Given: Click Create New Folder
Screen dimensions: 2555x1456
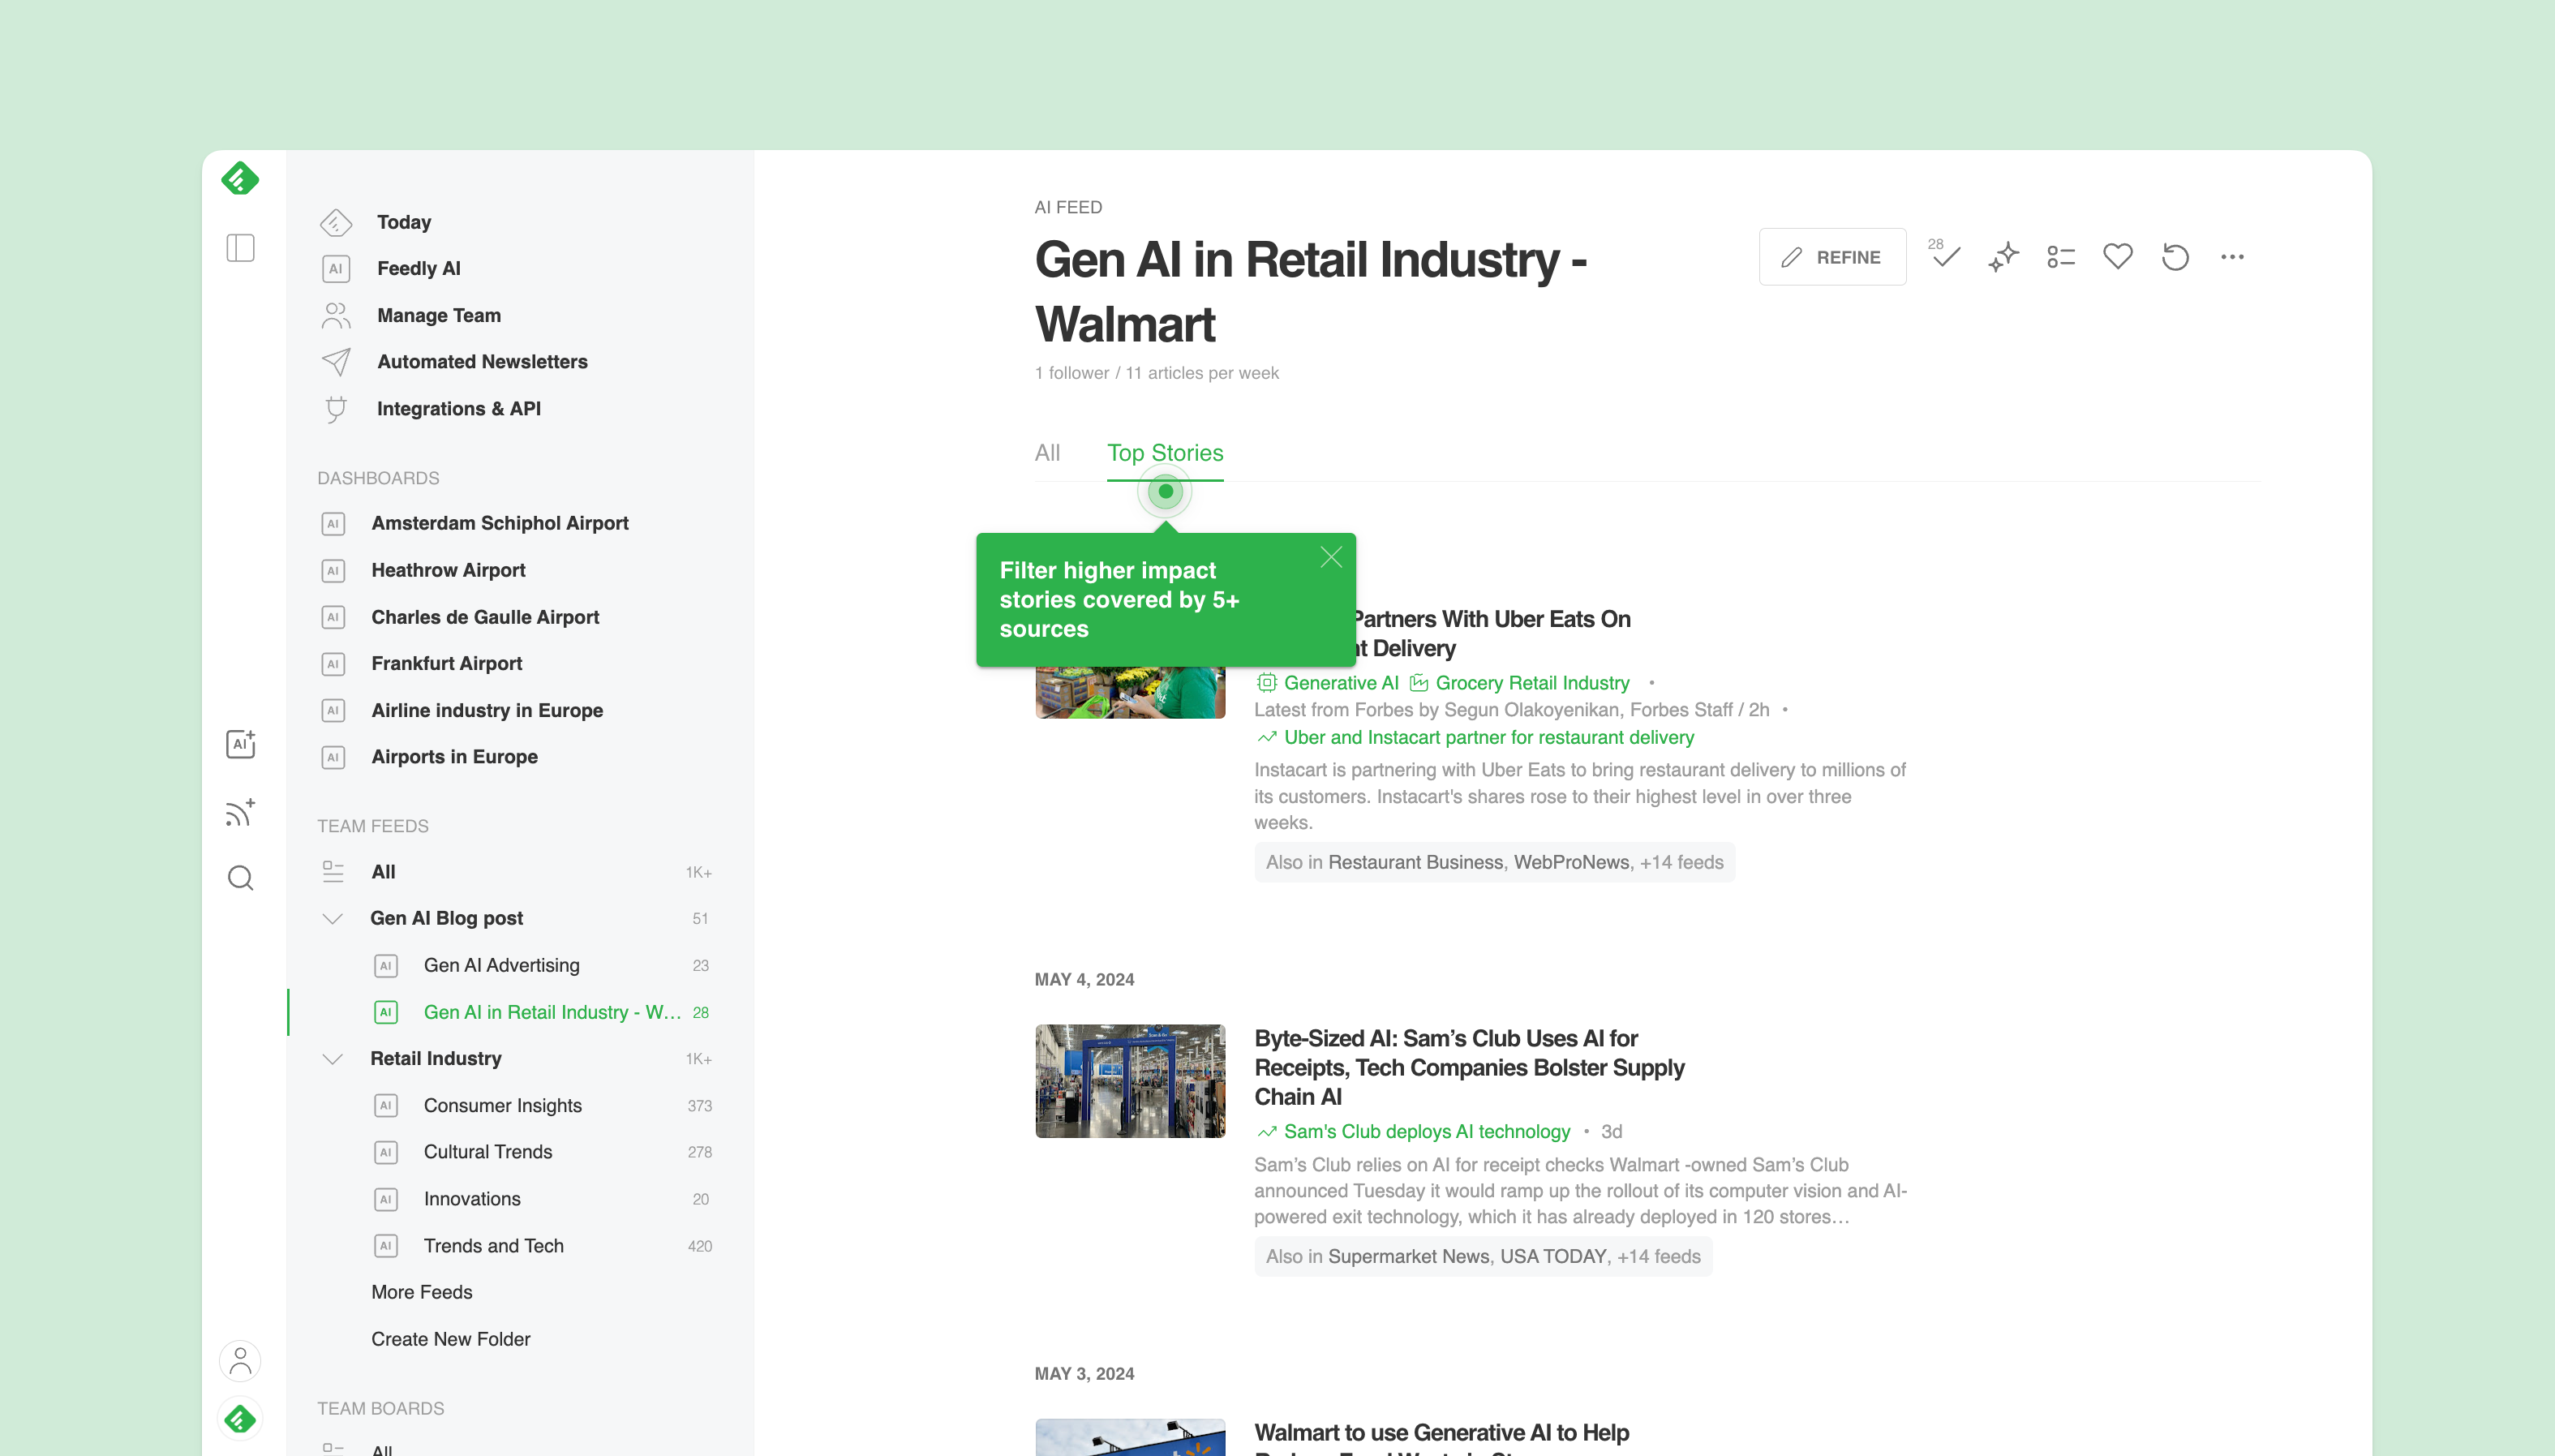Looking at the screenshot, I should (451, 1339).
